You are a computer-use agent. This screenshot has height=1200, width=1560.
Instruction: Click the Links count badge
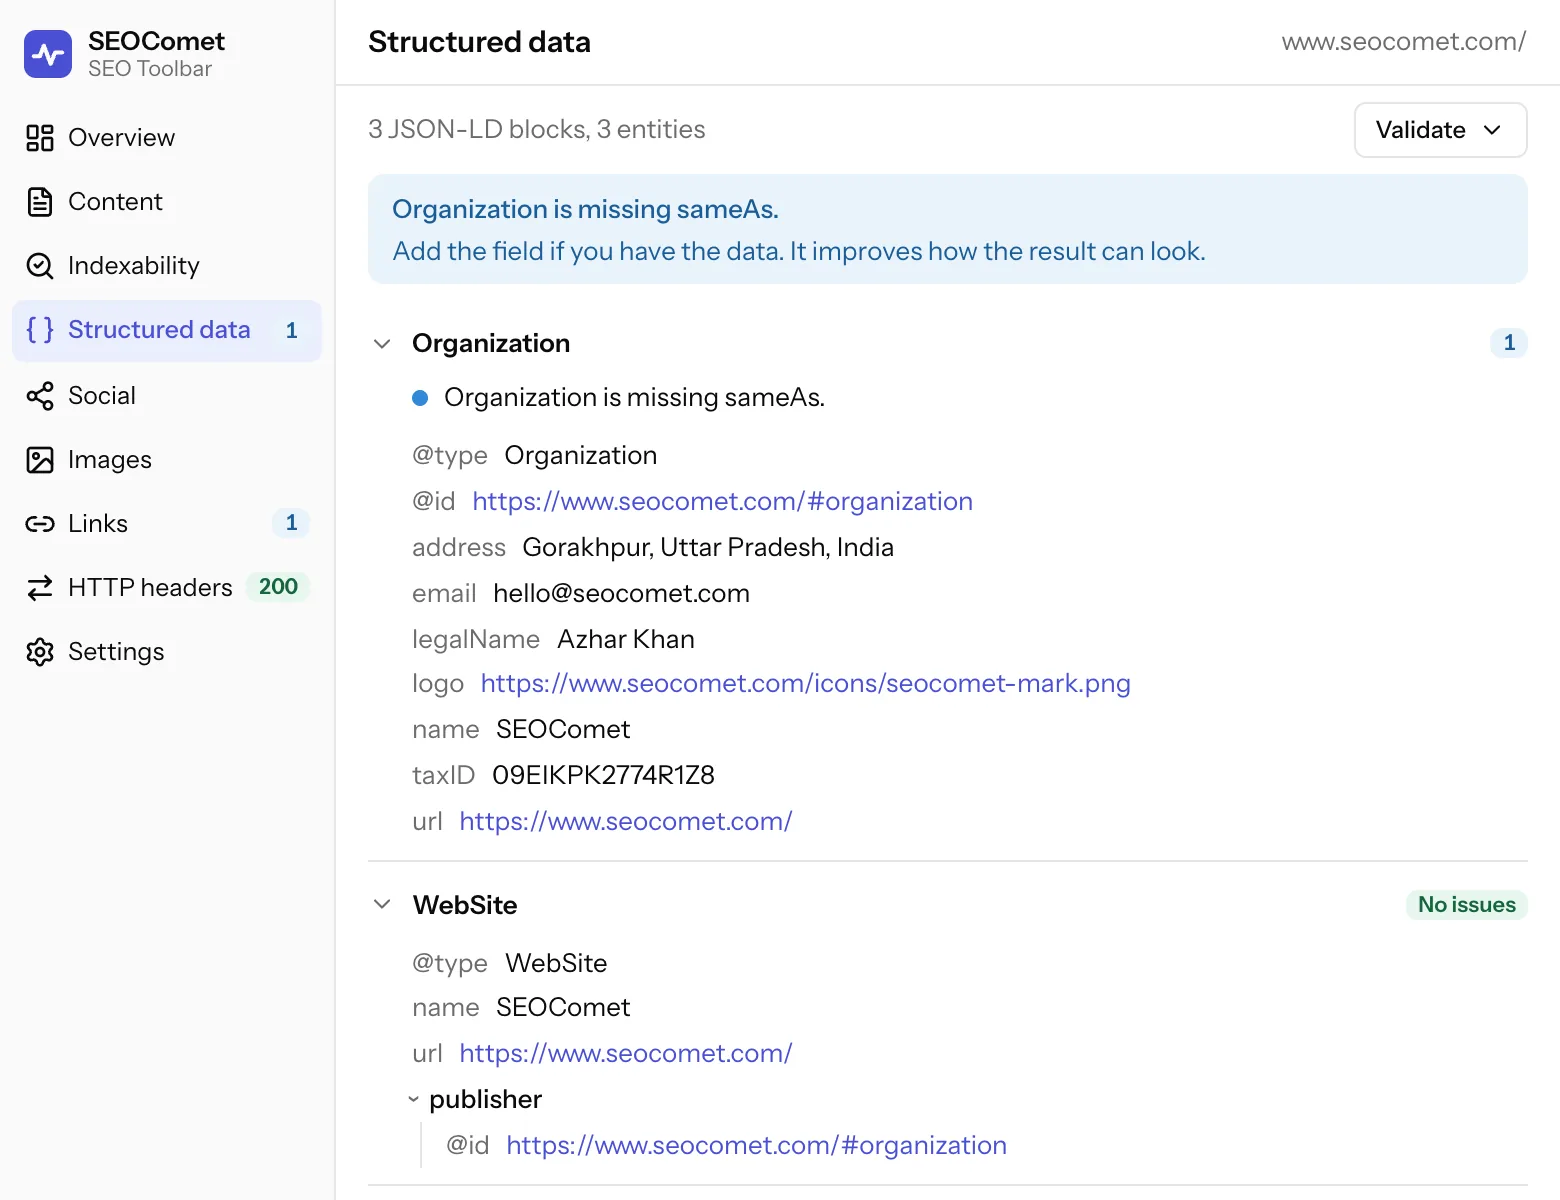click(291, 523)
